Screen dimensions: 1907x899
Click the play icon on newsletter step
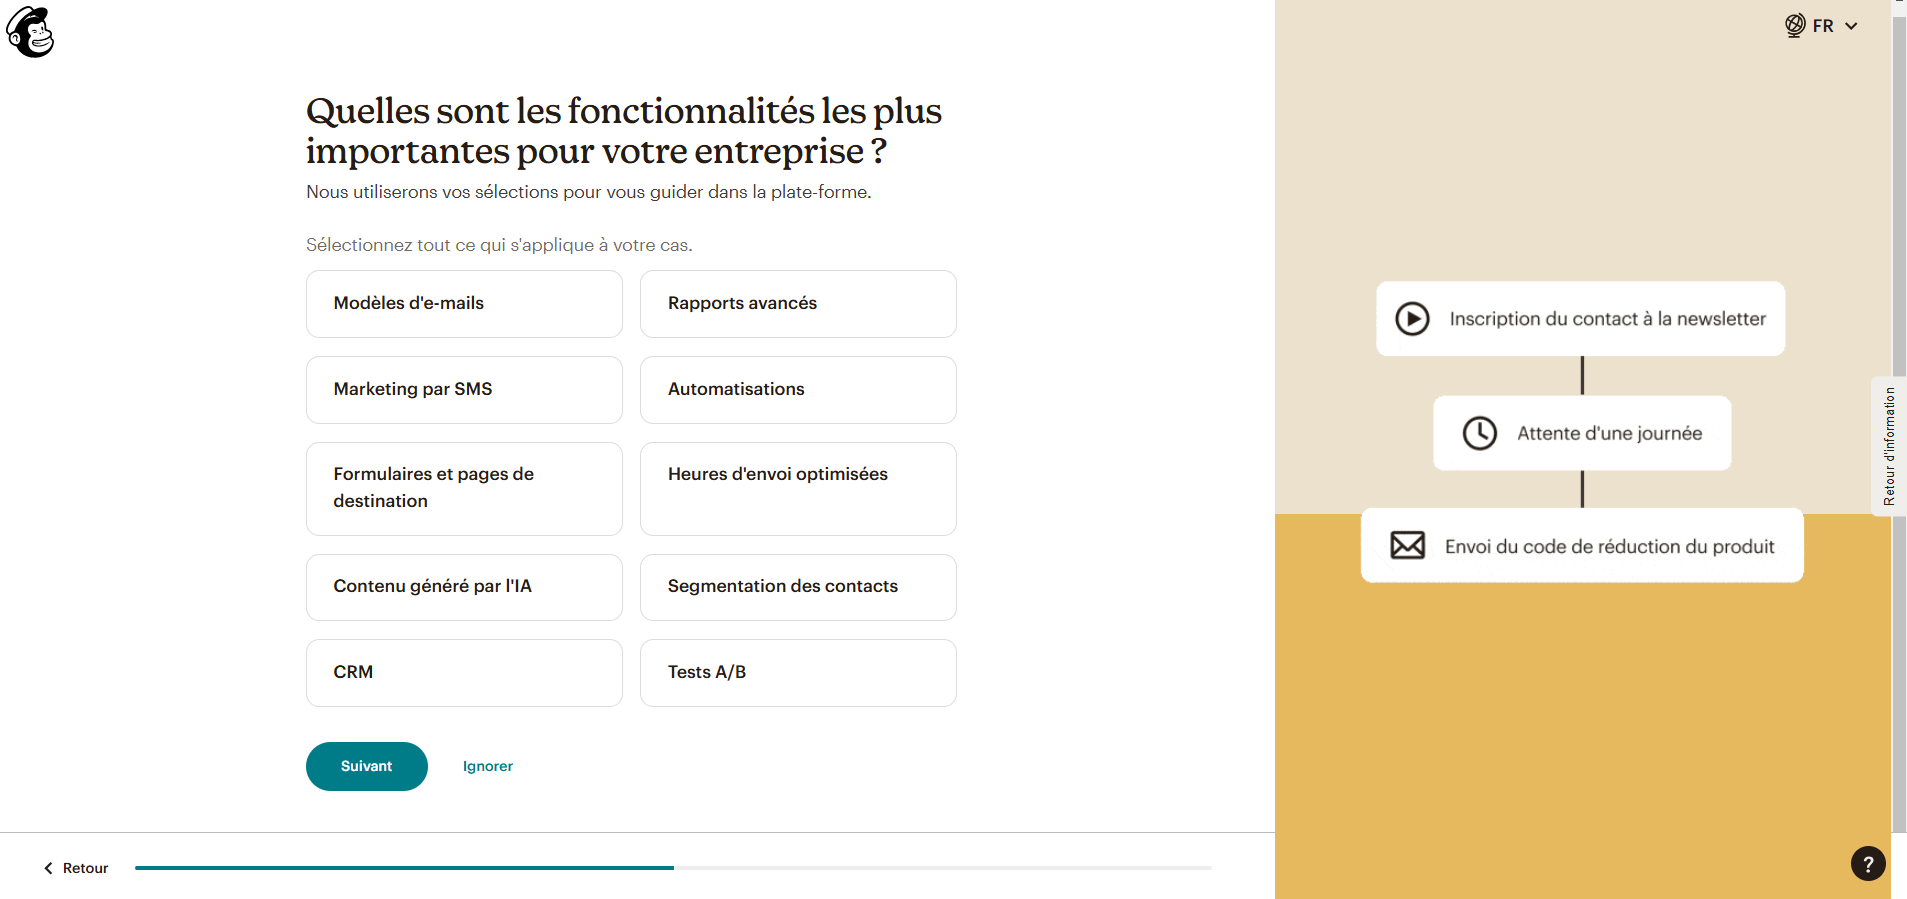pos(1412,319)
